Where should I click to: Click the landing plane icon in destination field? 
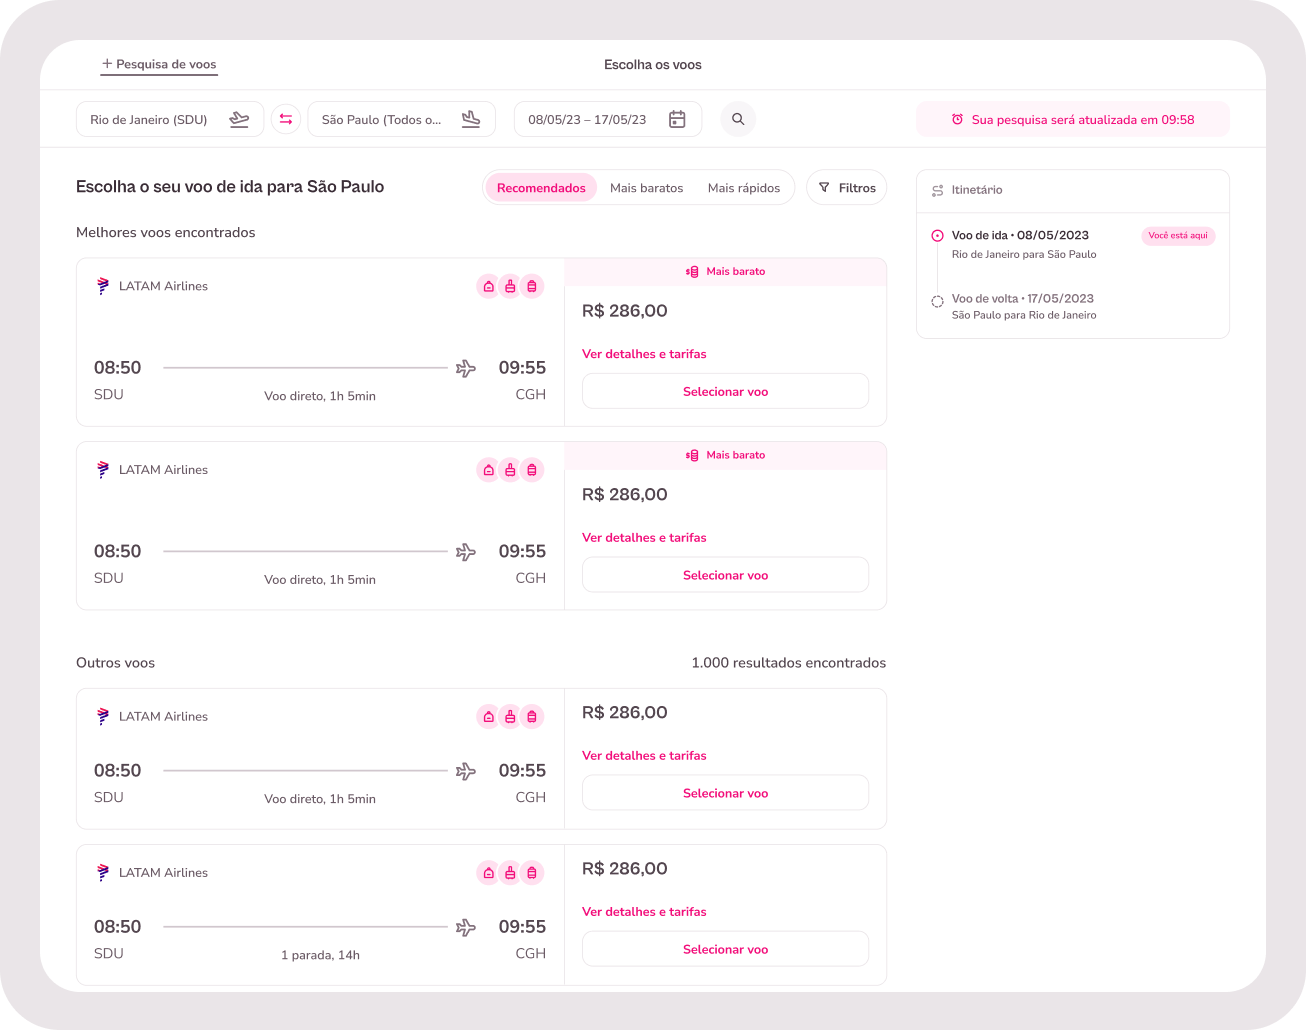[471, 119]
